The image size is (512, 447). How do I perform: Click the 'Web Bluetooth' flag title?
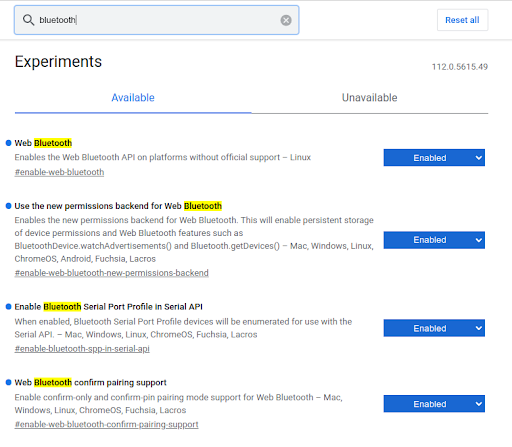pos(43,143)
